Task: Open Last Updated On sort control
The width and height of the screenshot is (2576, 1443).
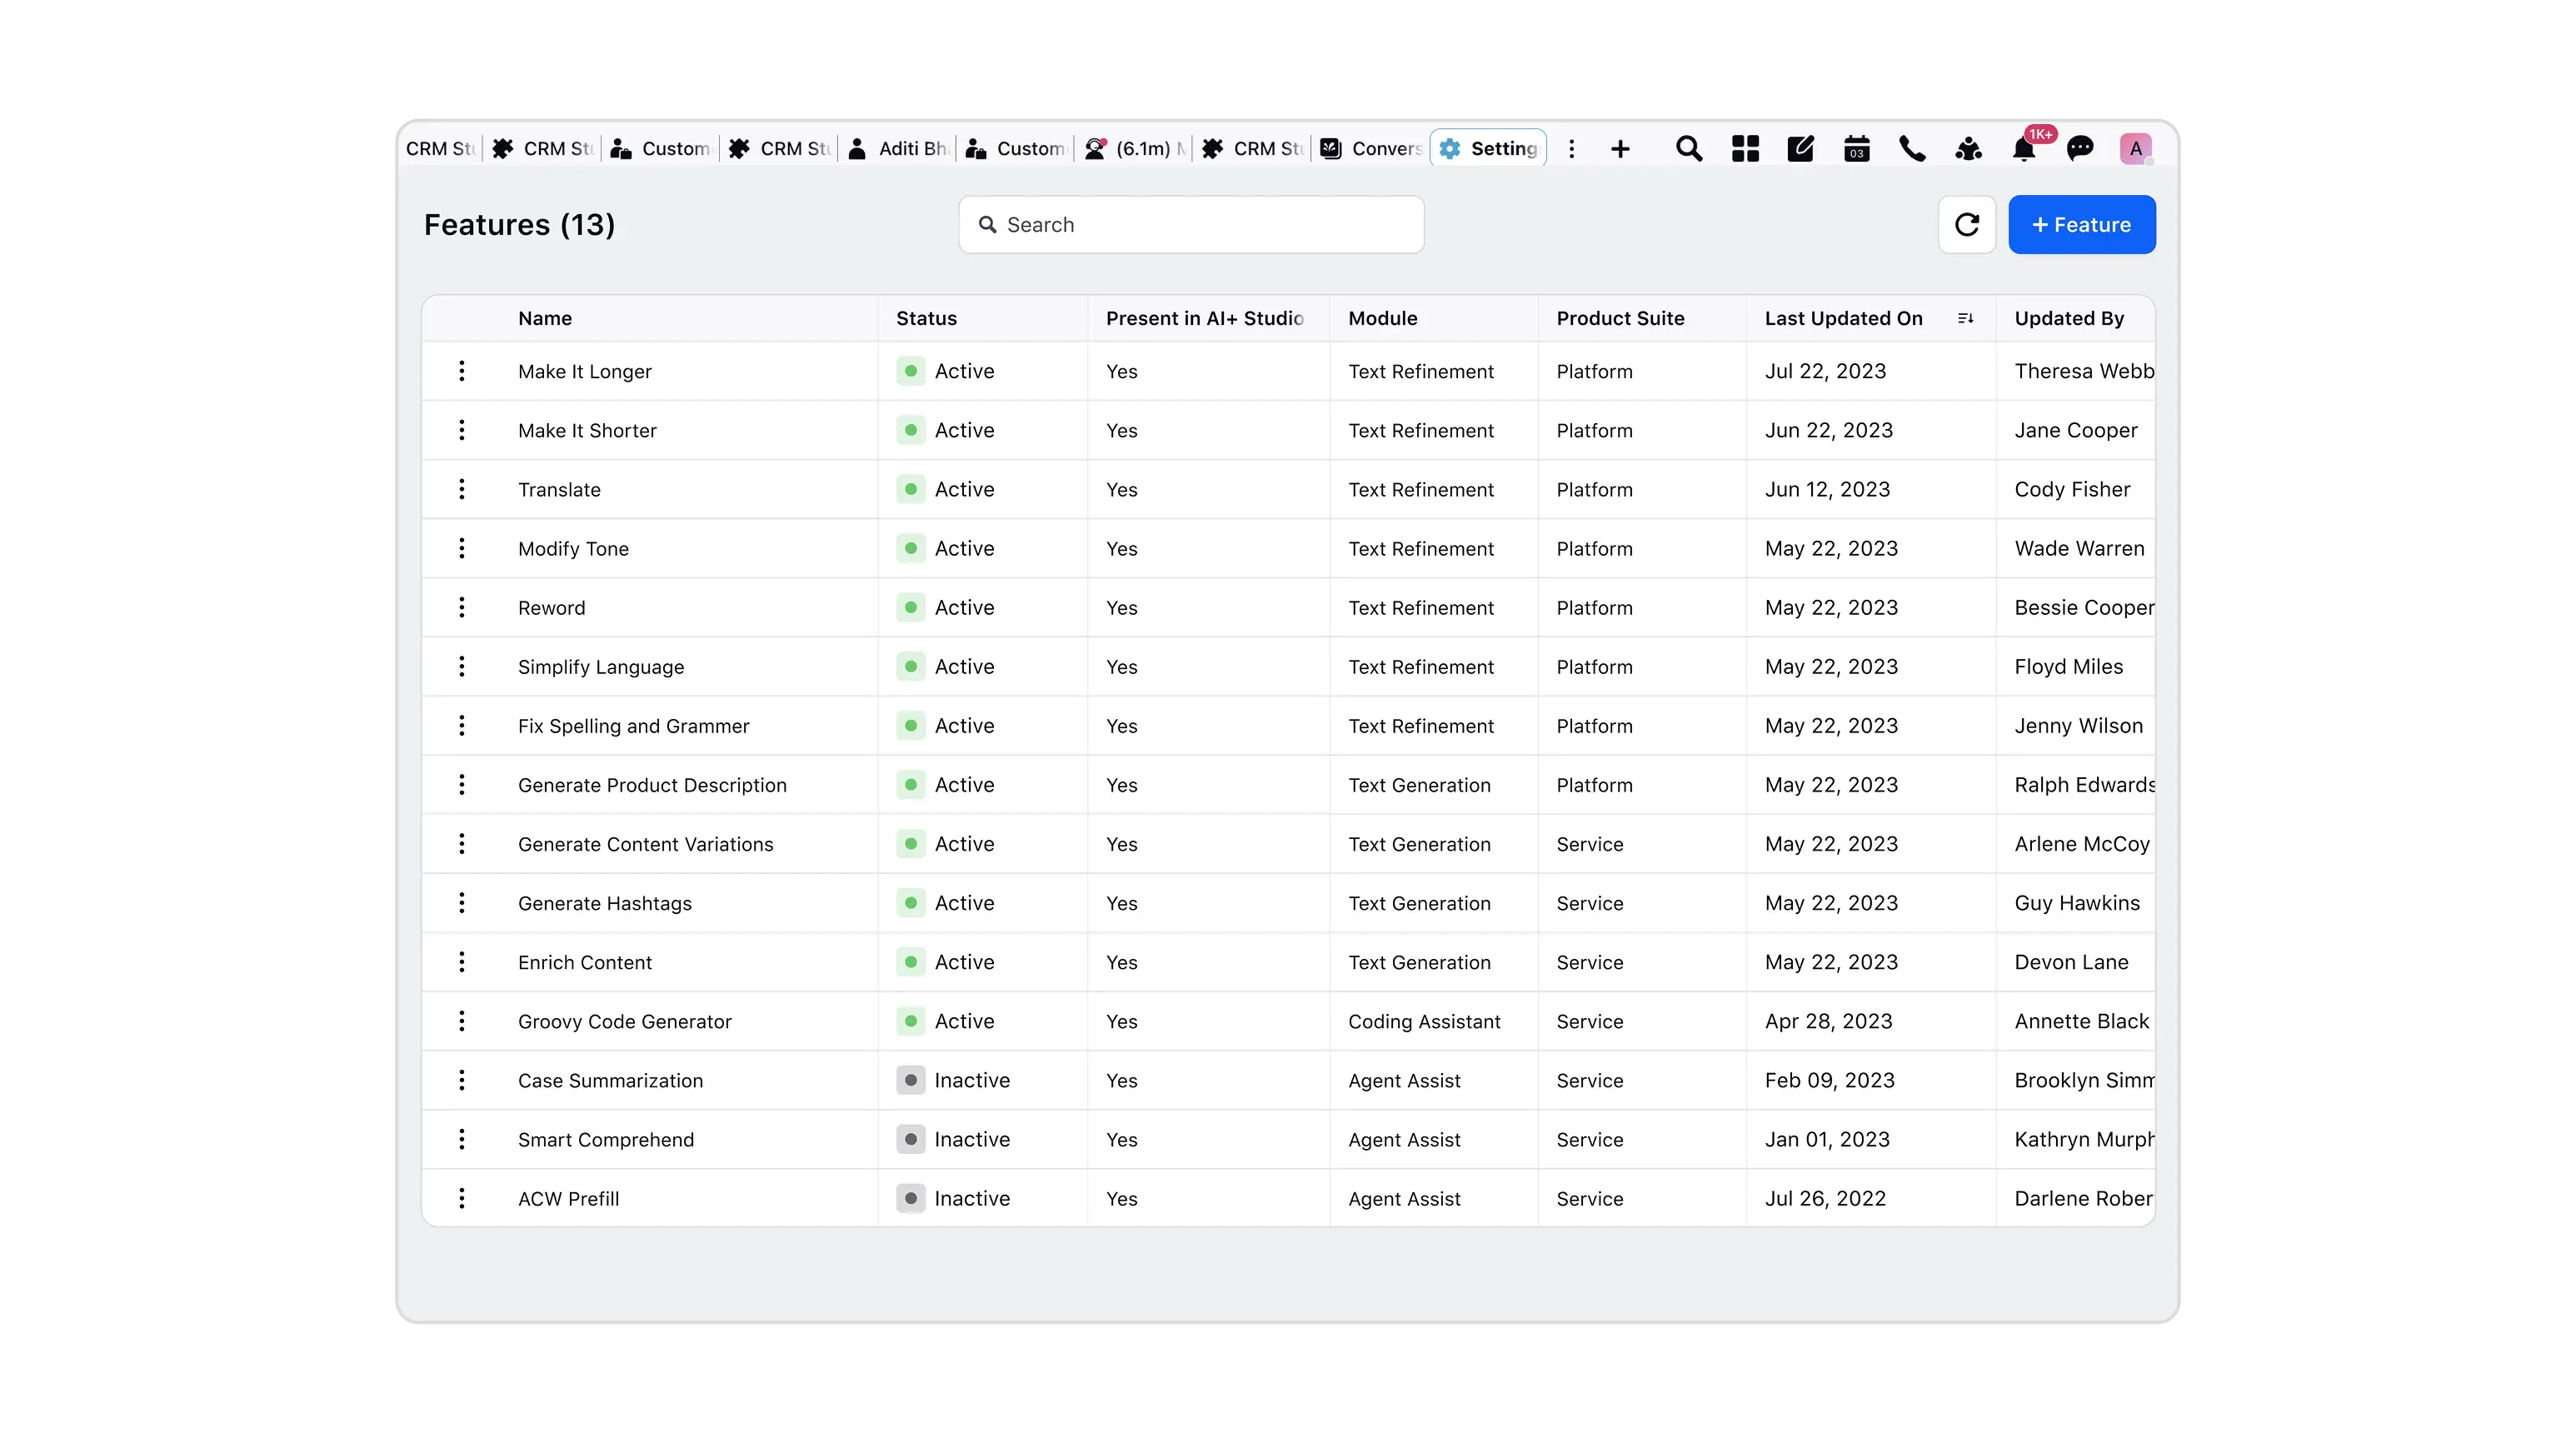Action: point(1965,318)
